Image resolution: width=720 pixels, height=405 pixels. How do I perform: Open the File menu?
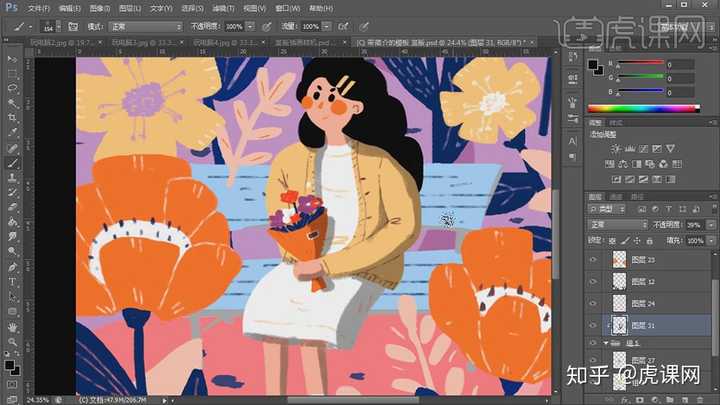pyautogui.click(x=38, y=8)
